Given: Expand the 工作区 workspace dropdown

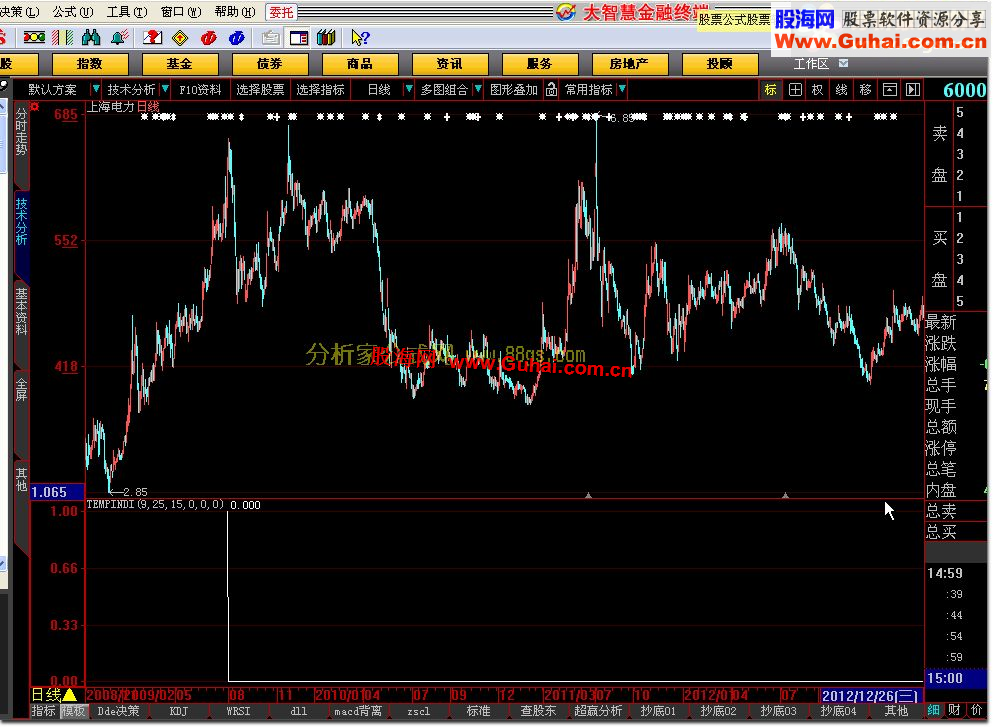Looking at the screenshot, I should click(x=844, y=63).
